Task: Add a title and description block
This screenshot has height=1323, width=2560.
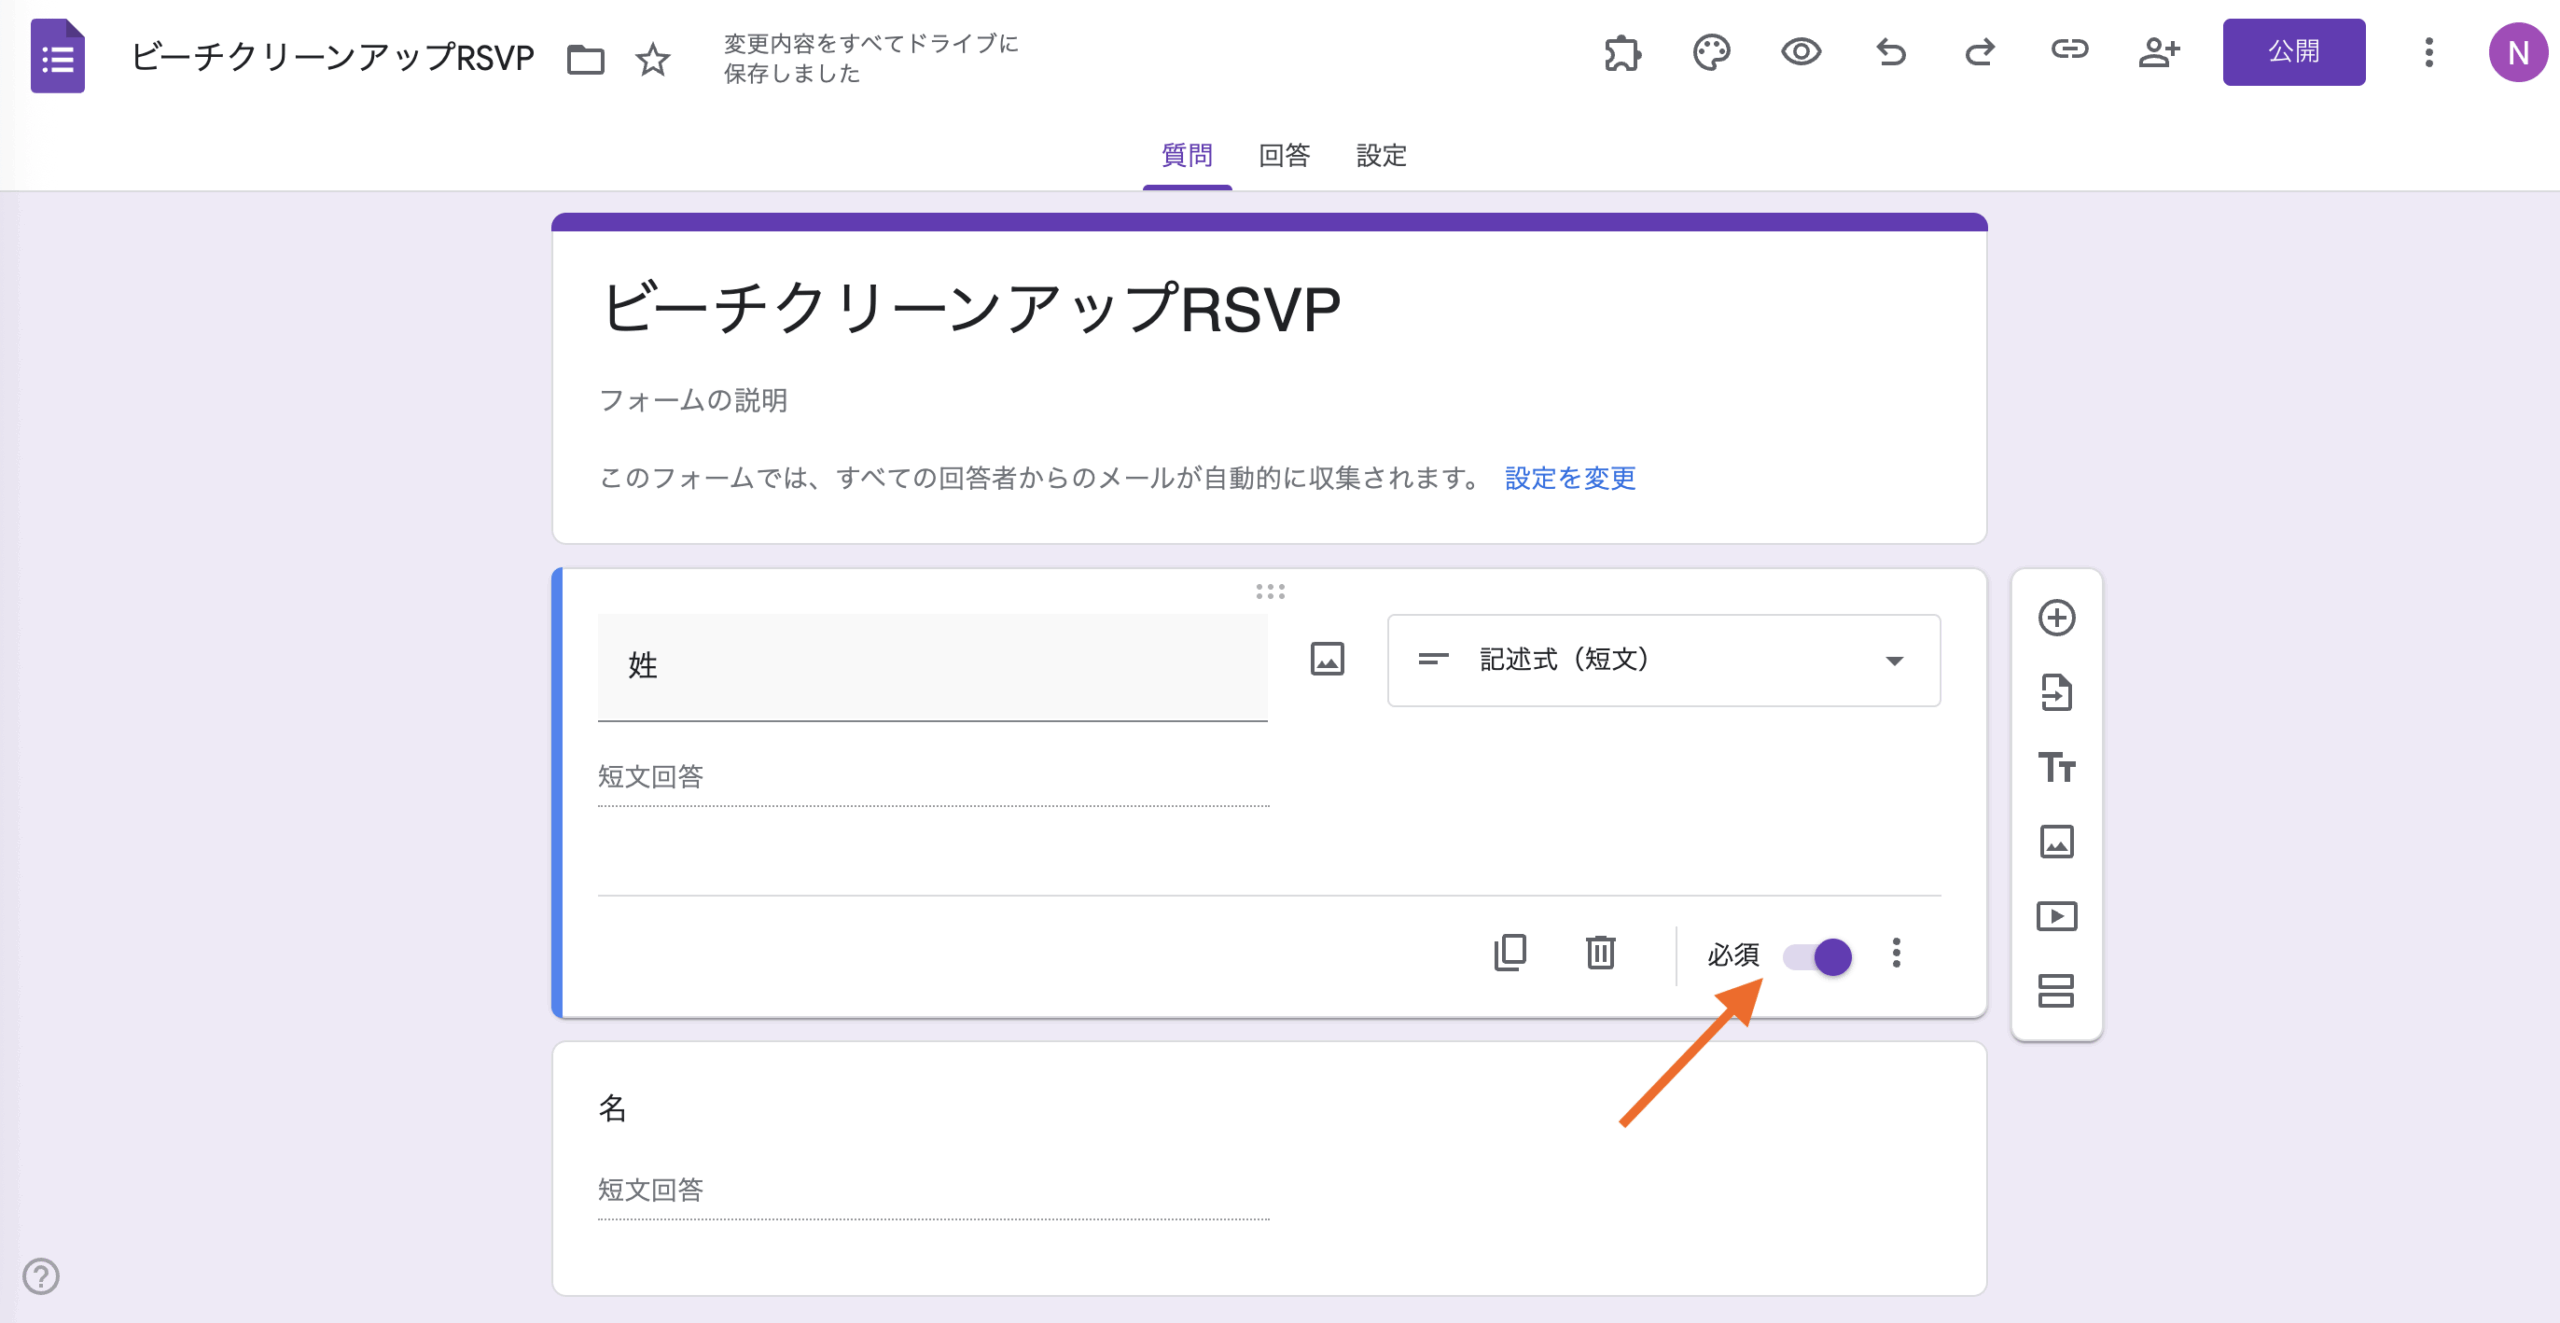Action: pos(2056,767)
